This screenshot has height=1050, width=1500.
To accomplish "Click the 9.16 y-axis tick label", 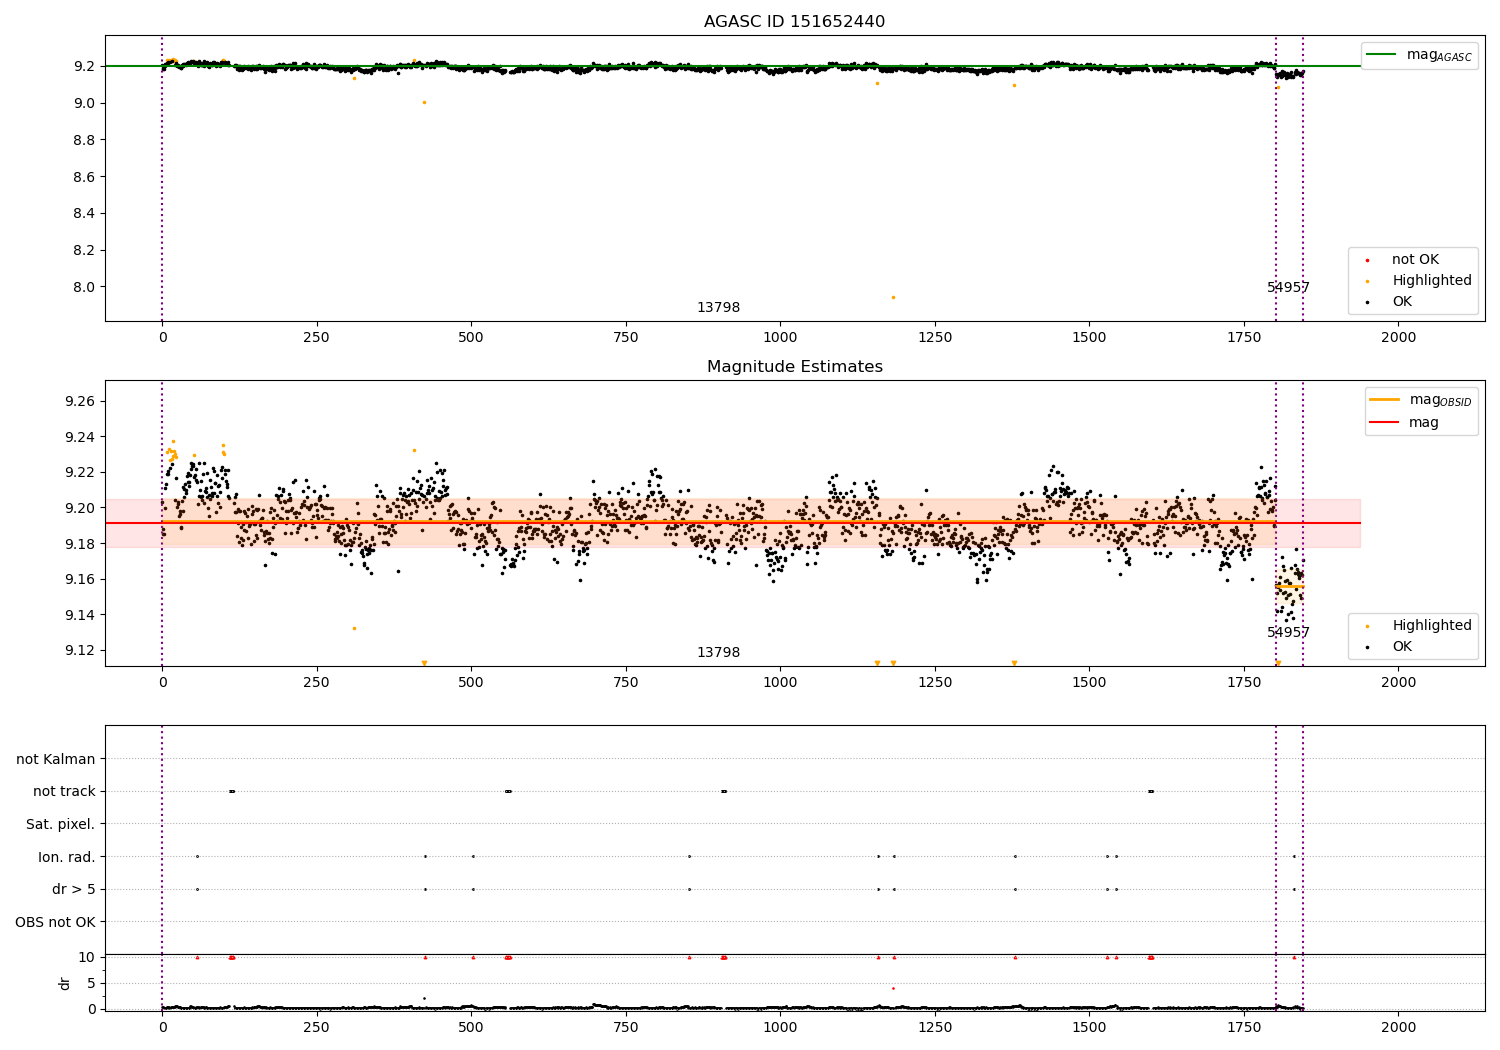I will [x=80, y=579].
